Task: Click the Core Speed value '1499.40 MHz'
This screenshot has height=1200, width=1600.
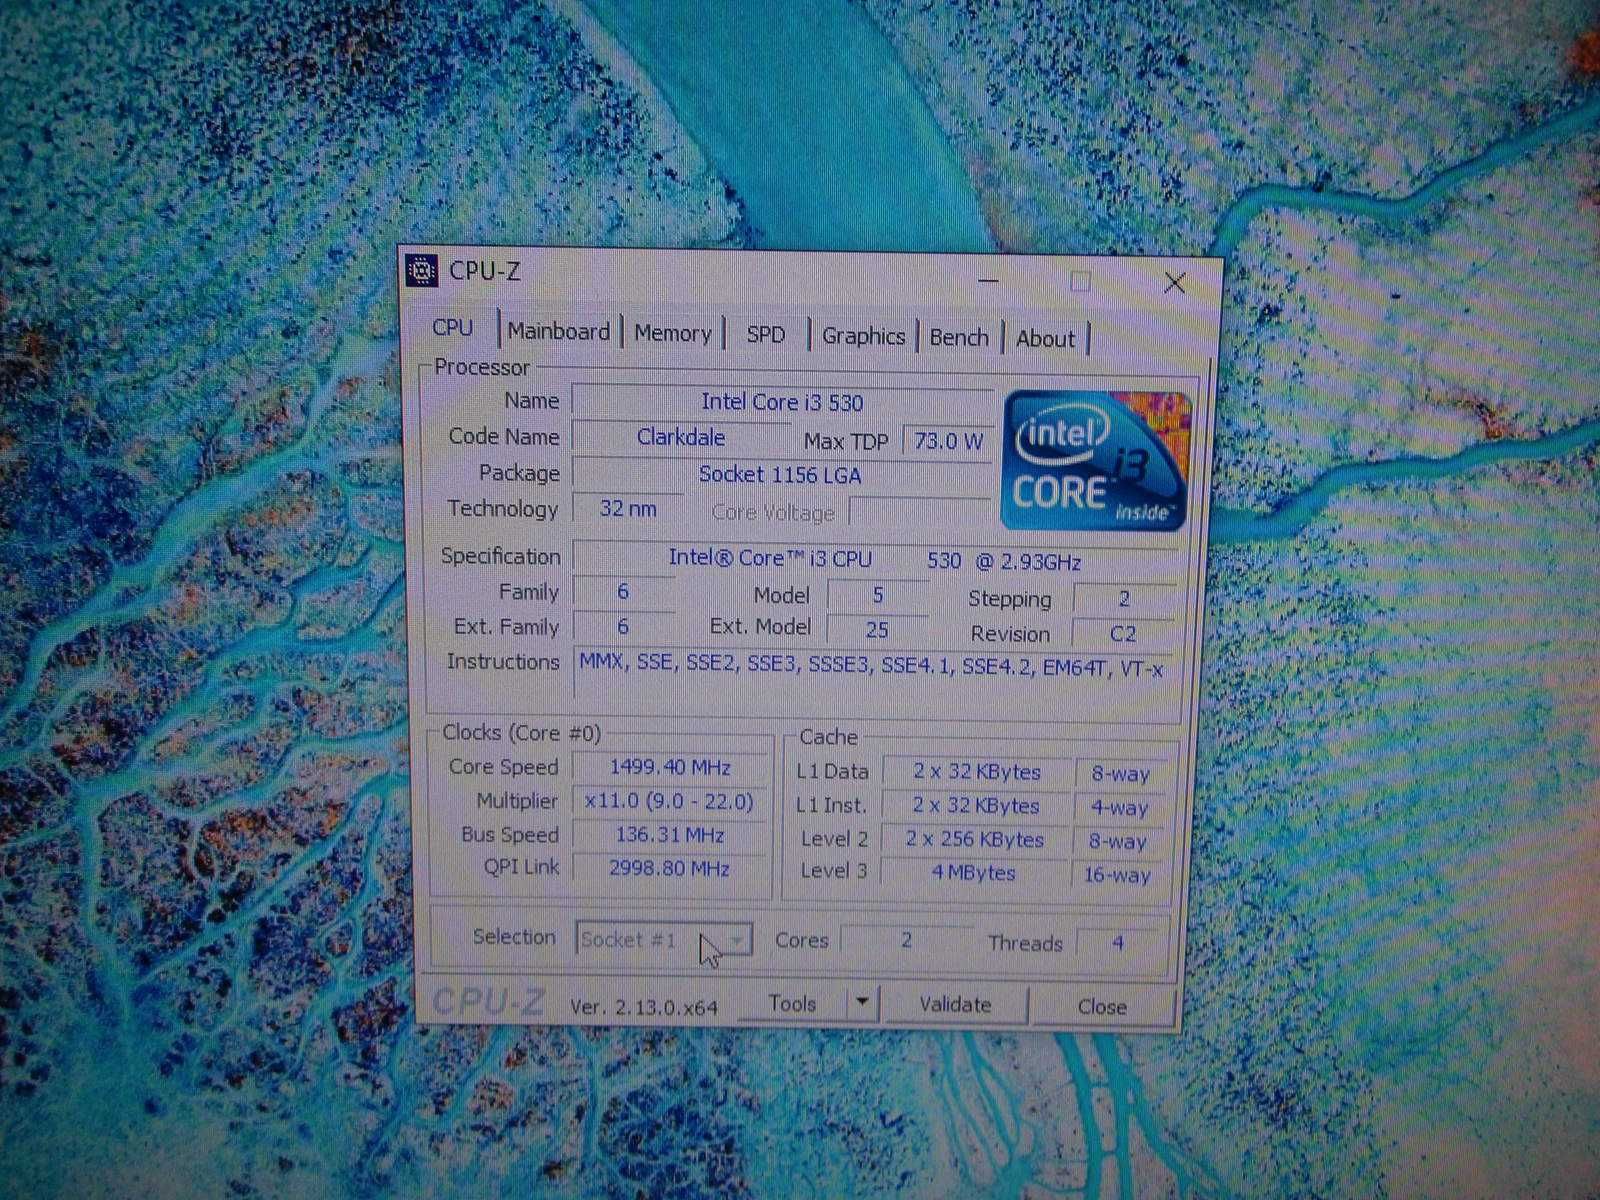Action: [670, 767]
